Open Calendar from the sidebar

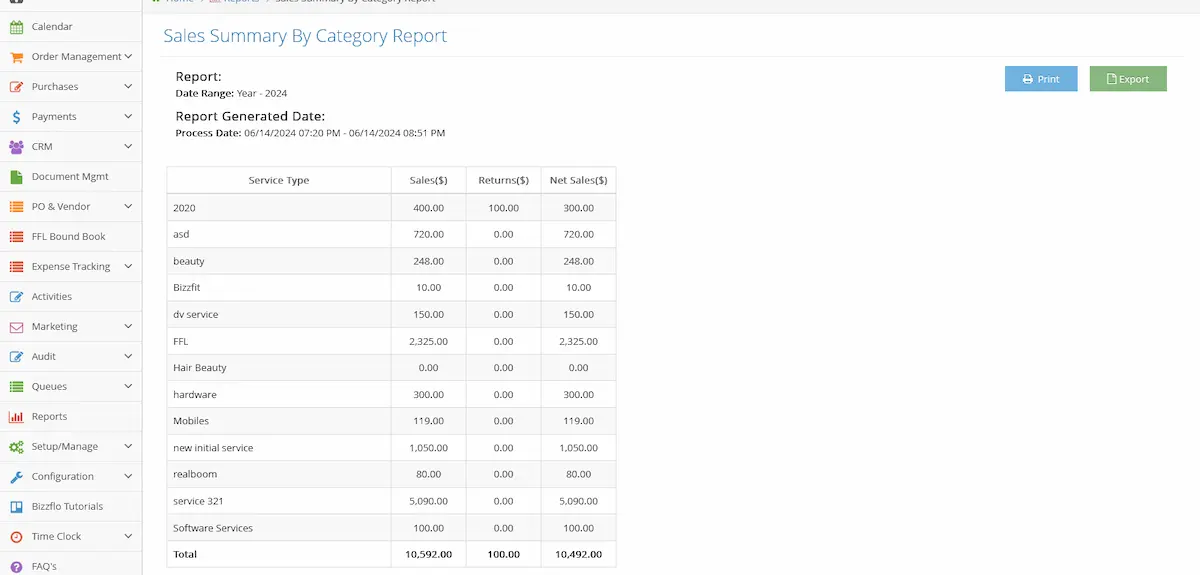(71, 27)
